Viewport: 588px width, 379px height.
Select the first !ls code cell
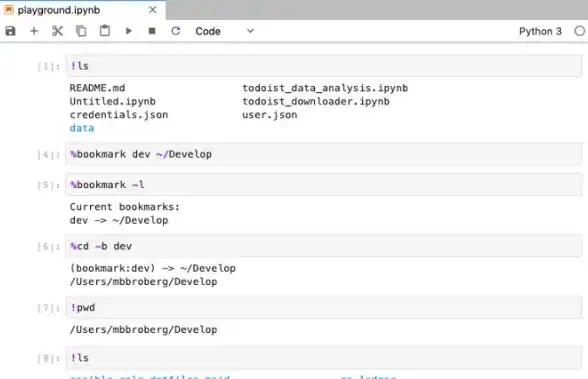[x=324, y=66]
